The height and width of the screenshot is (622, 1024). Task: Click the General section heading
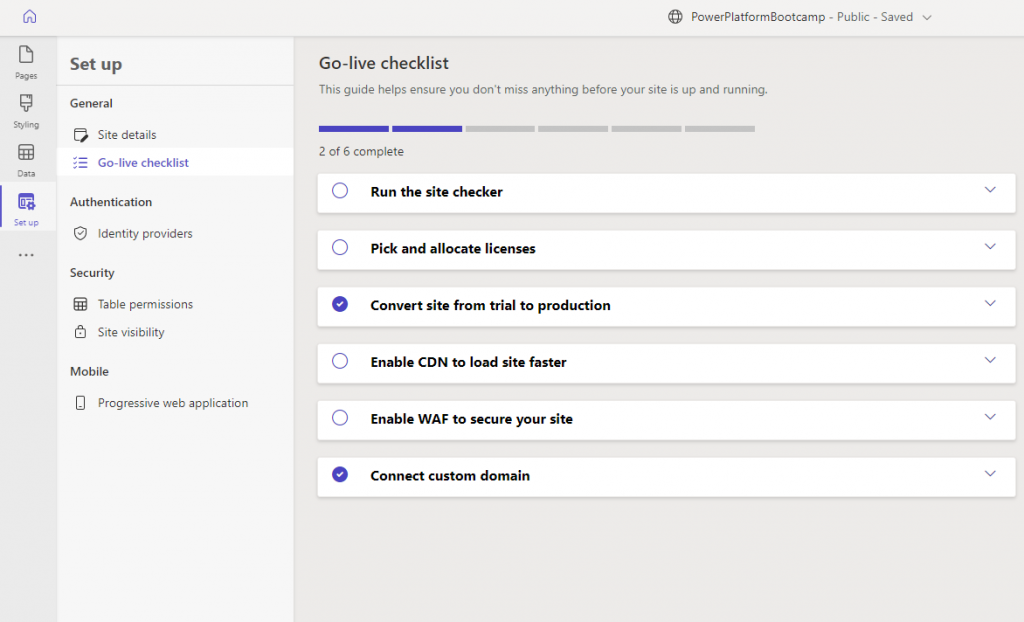[91, 103]
